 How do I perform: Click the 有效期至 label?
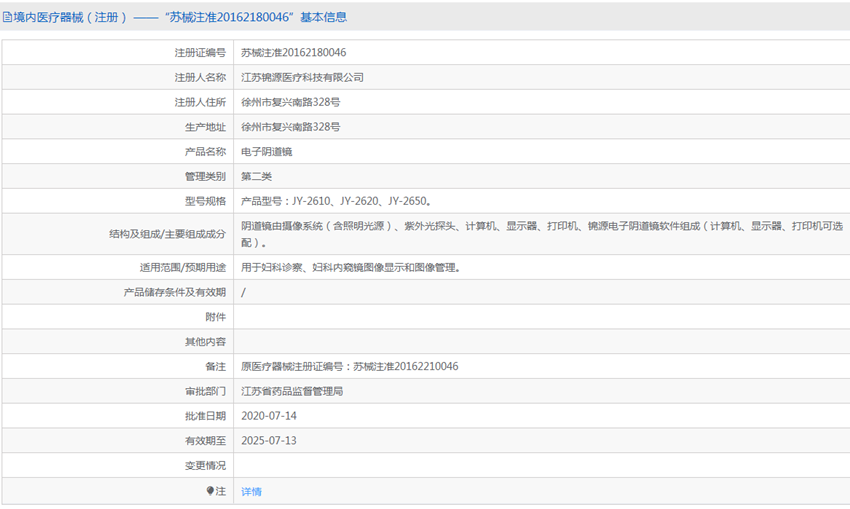tap(205, 441)
